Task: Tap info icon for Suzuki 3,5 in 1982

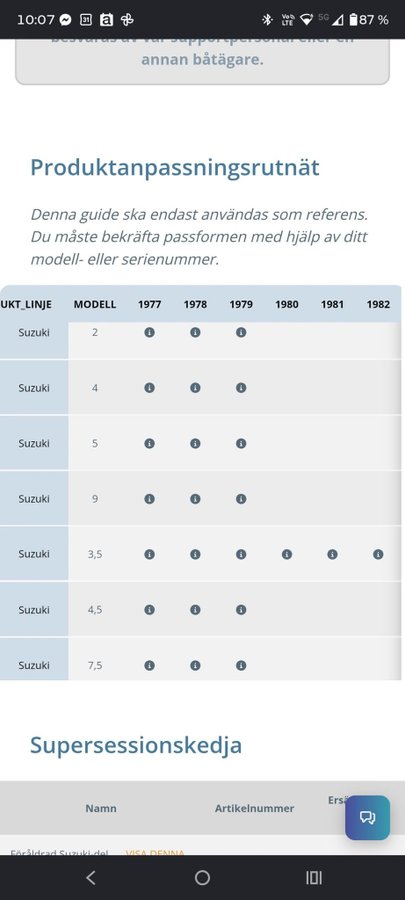Action: tap(378, 554)
